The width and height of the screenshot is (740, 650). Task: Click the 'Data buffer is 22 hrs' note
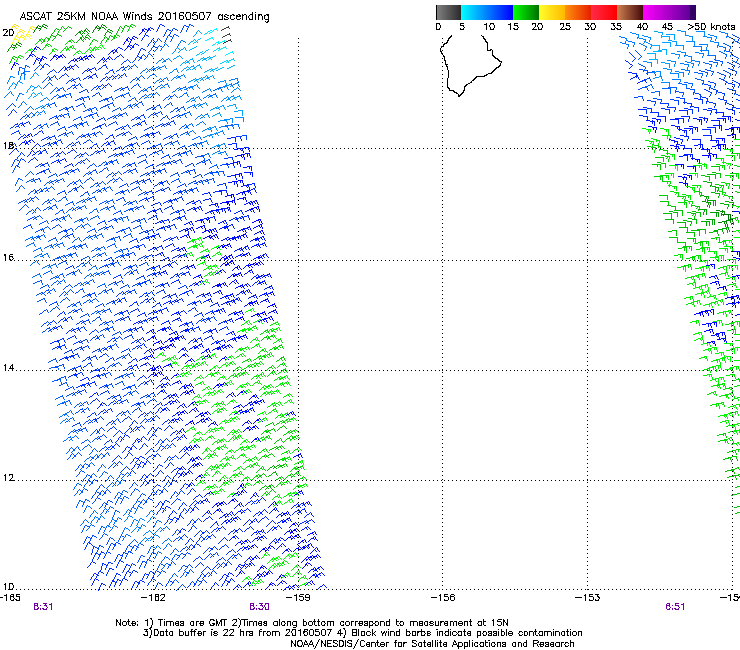click(x=362, y=633)
